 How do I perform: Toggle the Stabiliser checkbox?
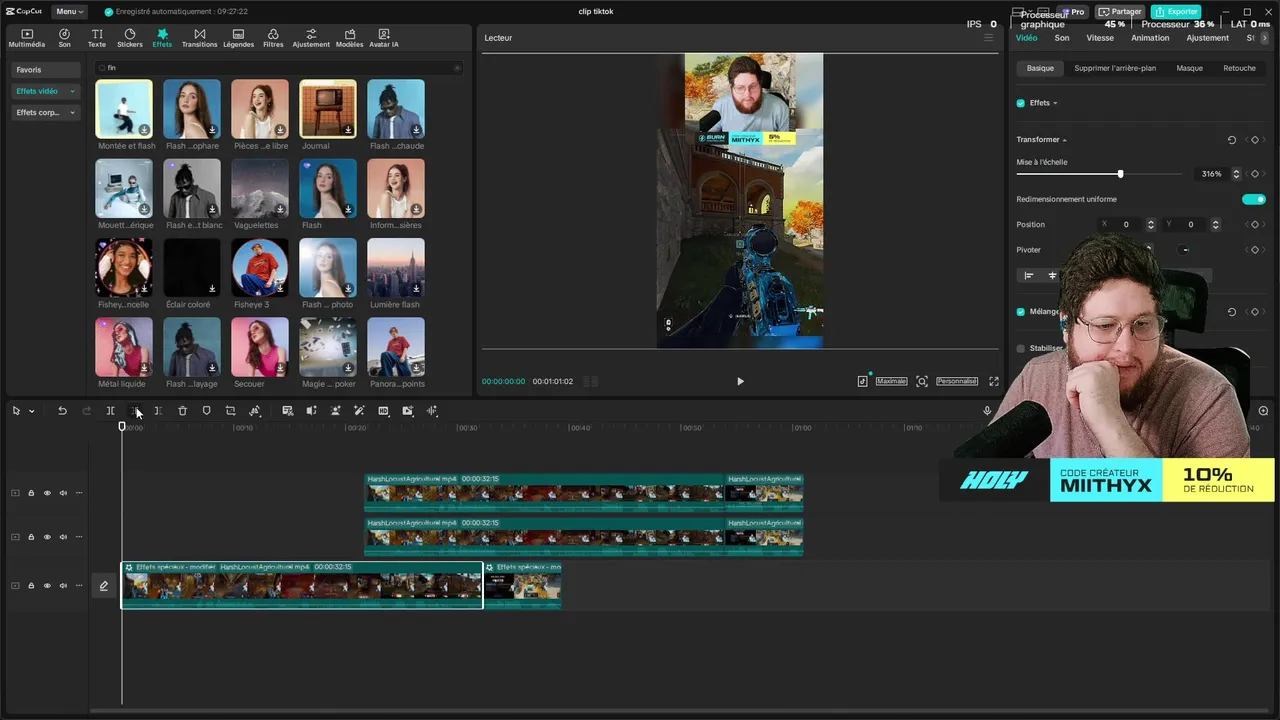pyautogui.click(x=1021, y=348)
